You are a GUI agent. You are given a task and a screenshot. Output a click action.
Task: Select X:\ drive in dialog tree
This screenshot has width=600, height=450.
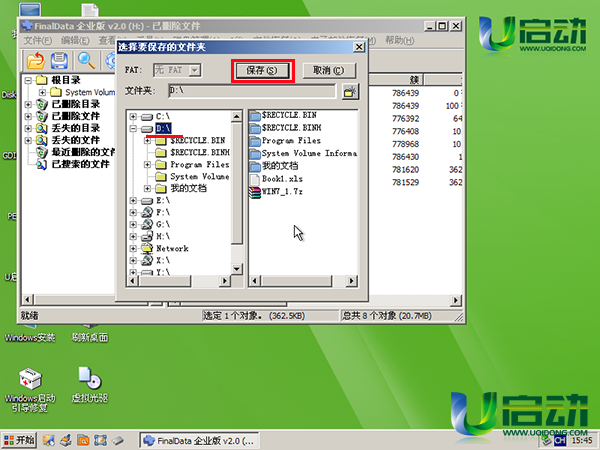163,261
